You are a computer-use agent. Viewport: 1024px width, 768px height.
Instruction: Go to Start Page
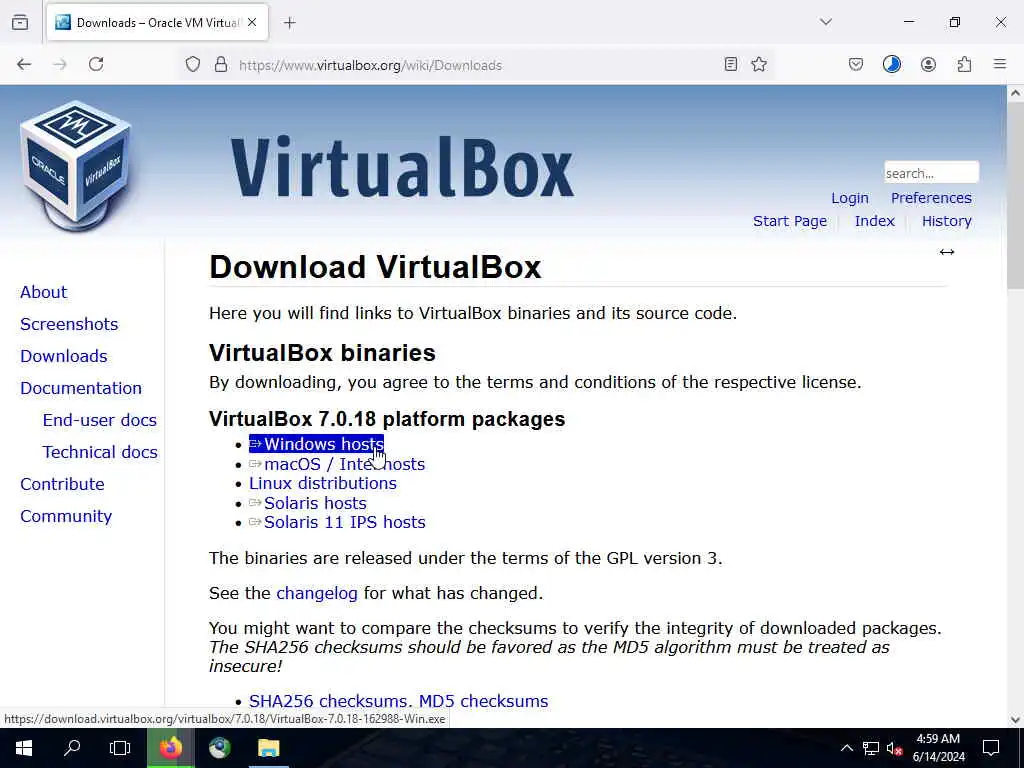click(790, 221)
